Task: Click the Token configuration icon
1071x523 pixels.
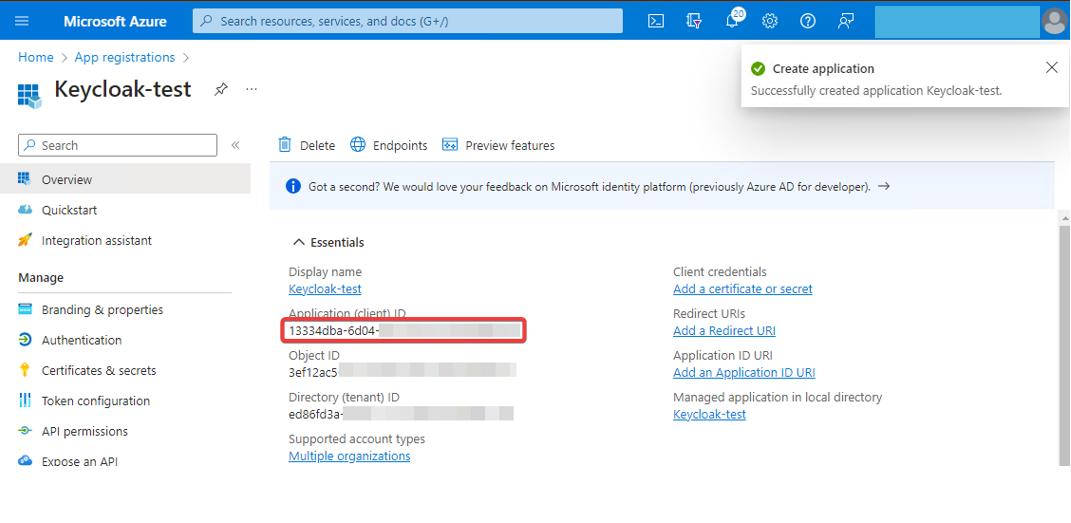Action: [x=25, y=400]
